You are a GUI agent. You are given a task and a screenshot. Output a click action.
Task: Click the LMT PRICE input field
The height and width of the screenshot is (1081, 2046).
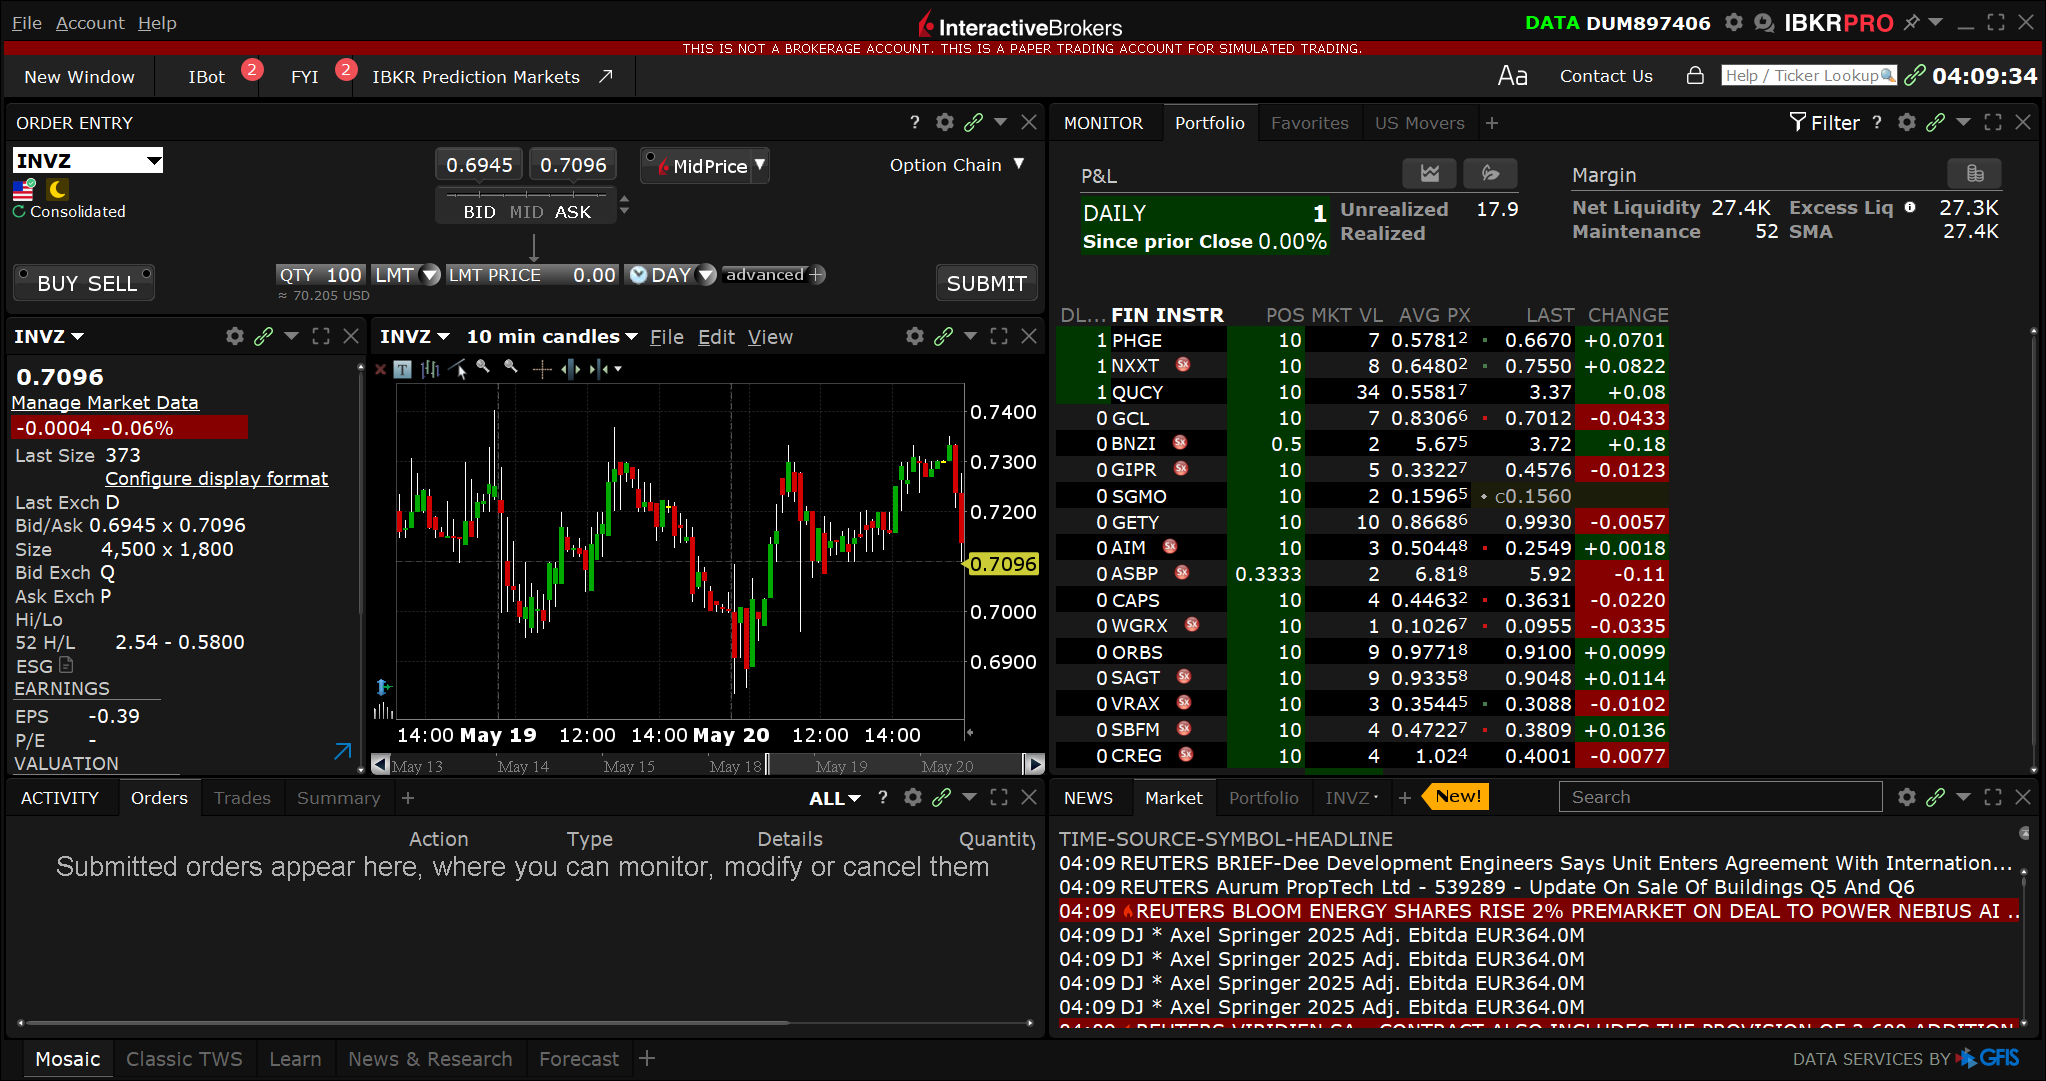(x=533, y=274)
